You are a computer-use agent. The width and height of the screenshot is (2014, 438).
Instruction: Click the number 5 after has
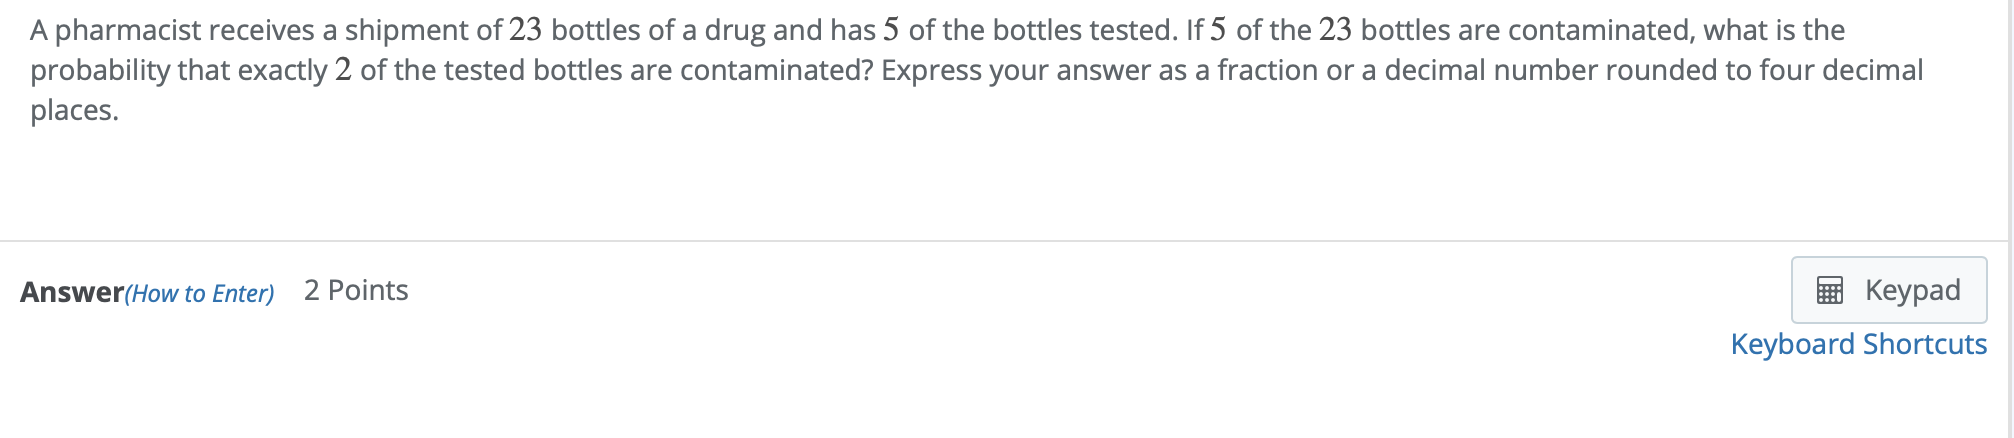[892, 30]
